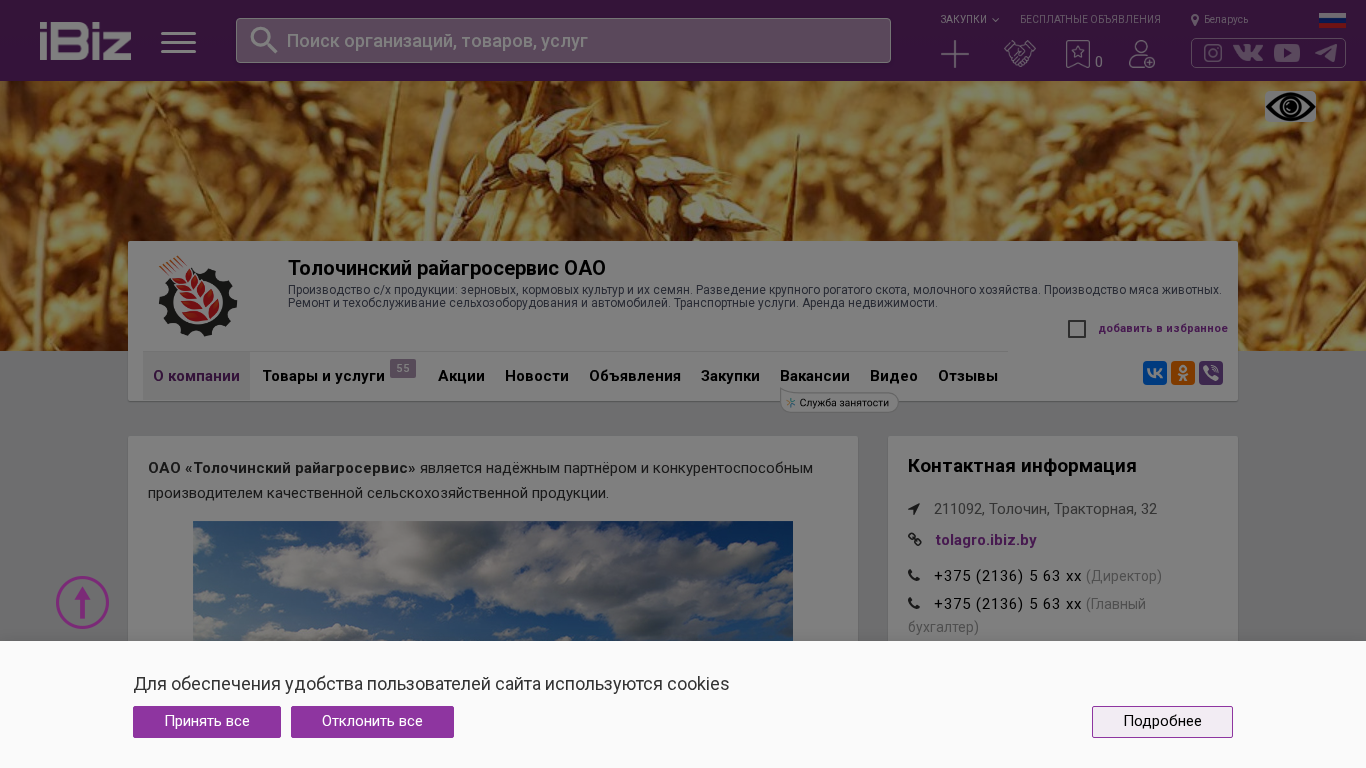Click the Отклонить все cookies button
The image size is (1366, 768).
[372, 722]
